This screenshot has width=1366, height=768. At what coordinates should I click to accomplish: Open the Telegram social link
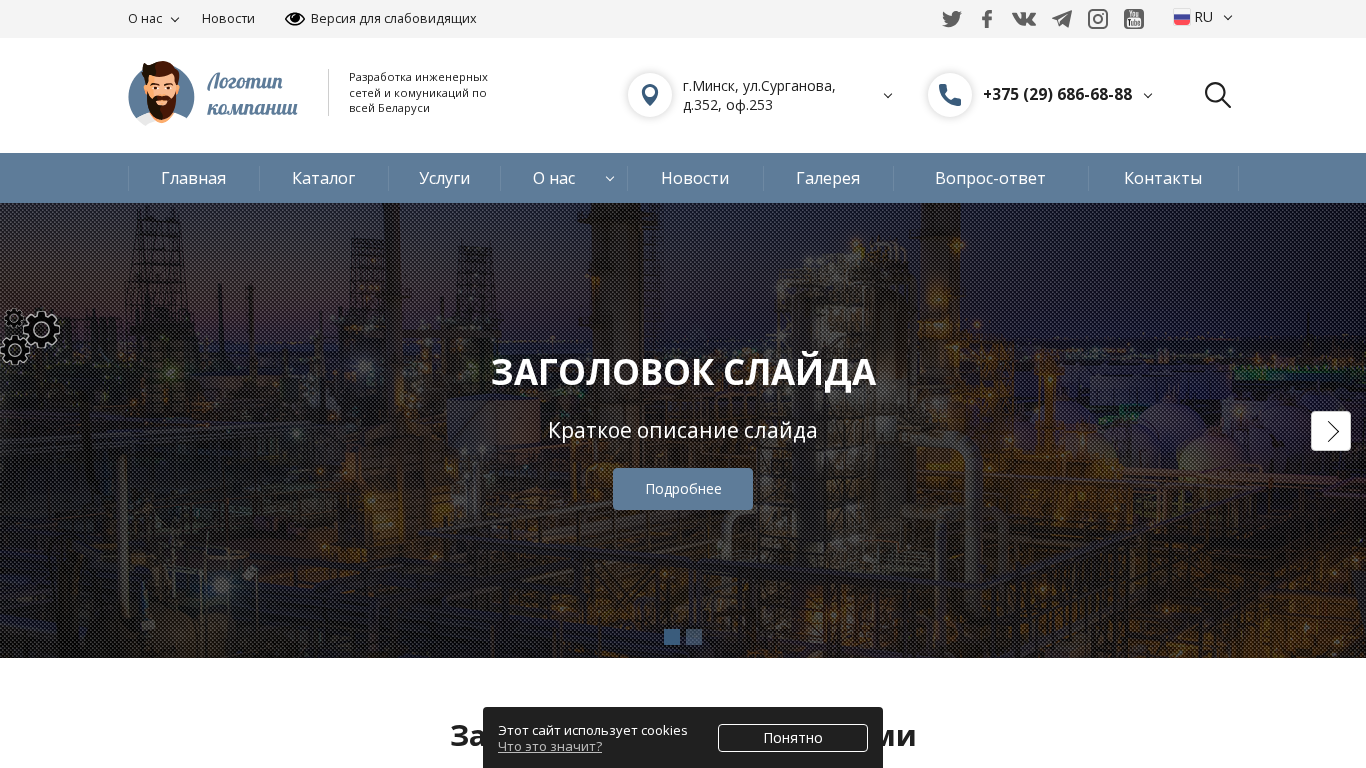click(x=1062, y=19)
